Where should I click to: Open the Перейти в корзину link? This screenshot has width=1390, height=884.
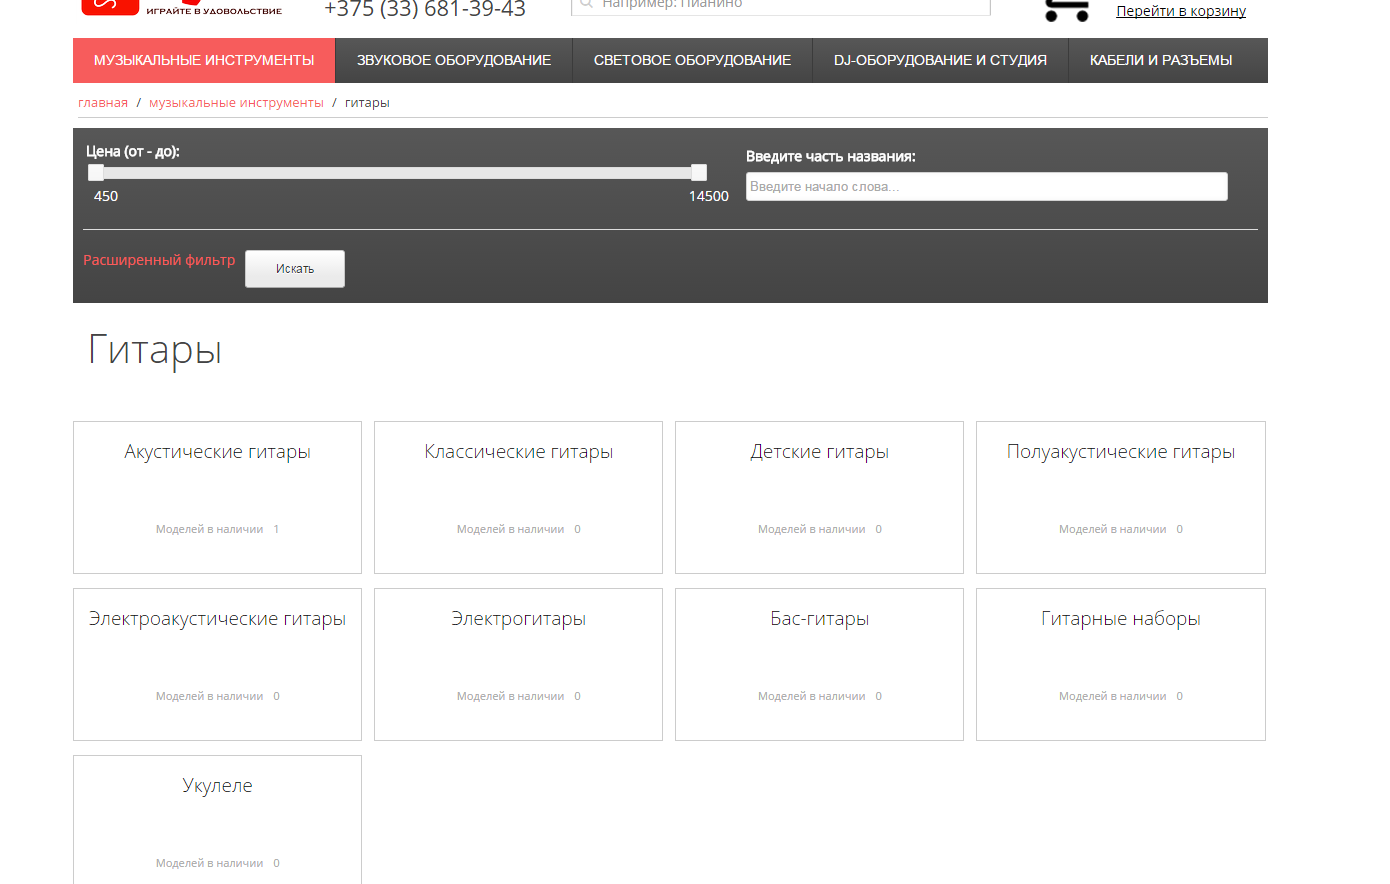coord(1181,11)
